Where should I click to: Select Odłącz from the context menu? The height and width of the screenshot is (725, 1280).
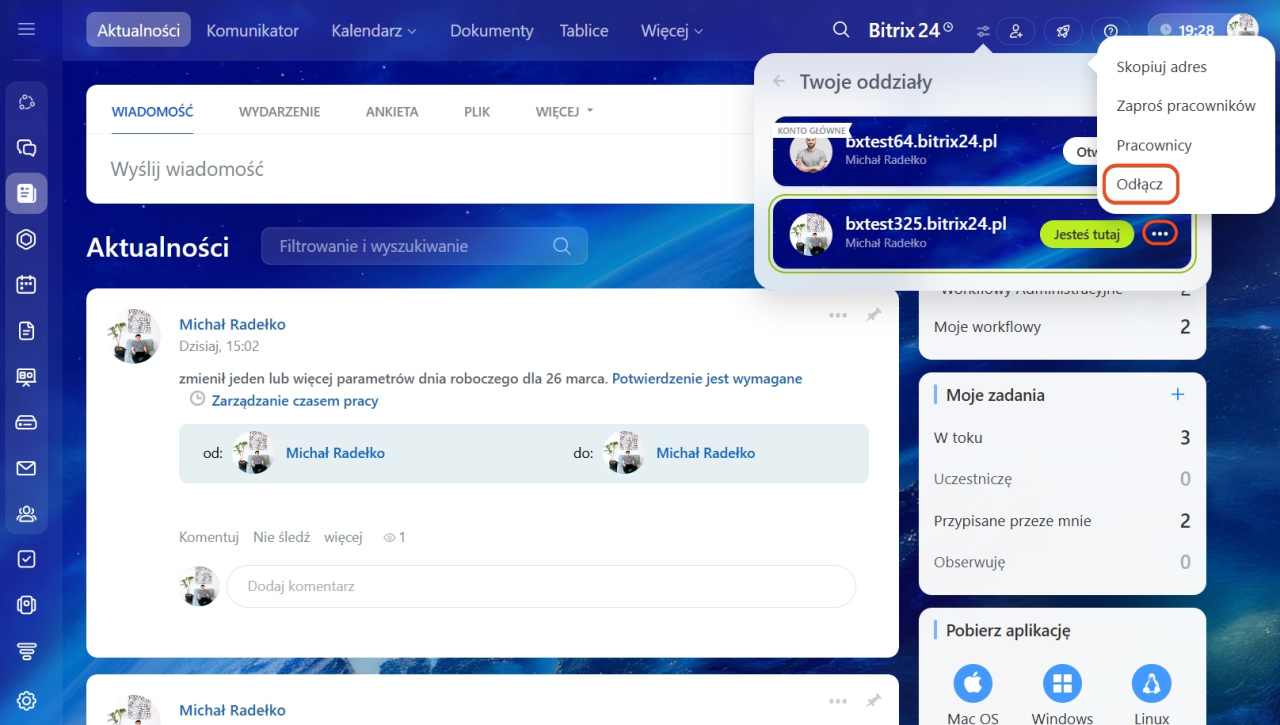[x=1140, y=185]
